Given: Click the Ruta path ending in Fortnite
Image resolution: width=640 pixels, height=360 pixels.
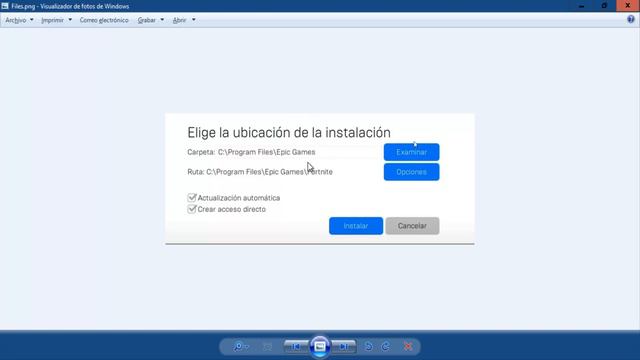Looking at the screenshot, I should [x=269, y=172].
